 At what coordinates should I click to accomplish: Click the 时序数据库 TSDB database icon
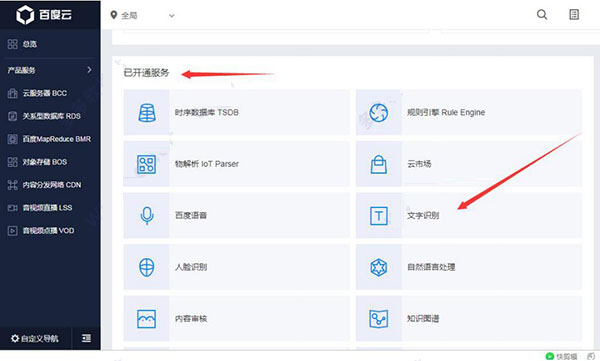tap(147, 113)
